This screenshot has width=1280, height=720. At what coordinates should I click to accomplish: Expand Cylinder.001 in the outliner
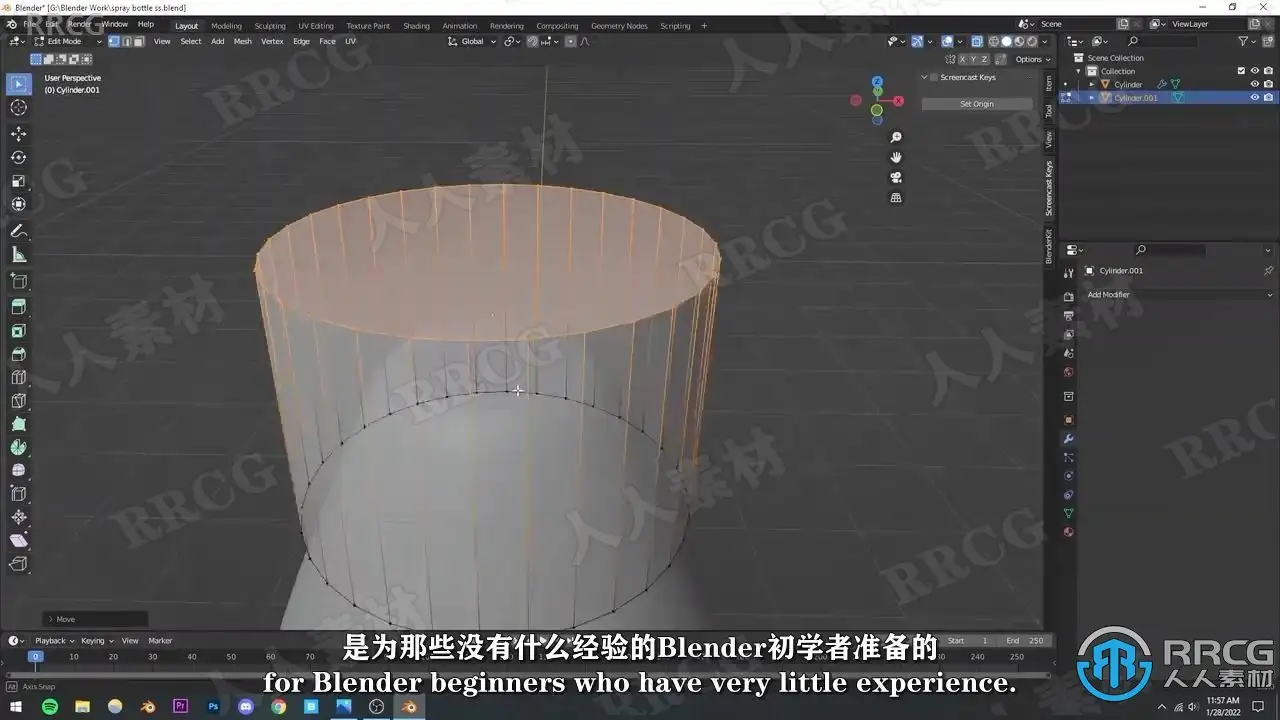[x=1092, y=98]
